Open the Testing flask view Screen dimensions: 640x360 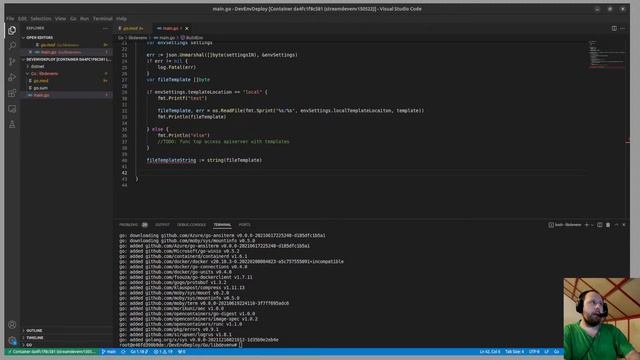[x=12, y=124]
